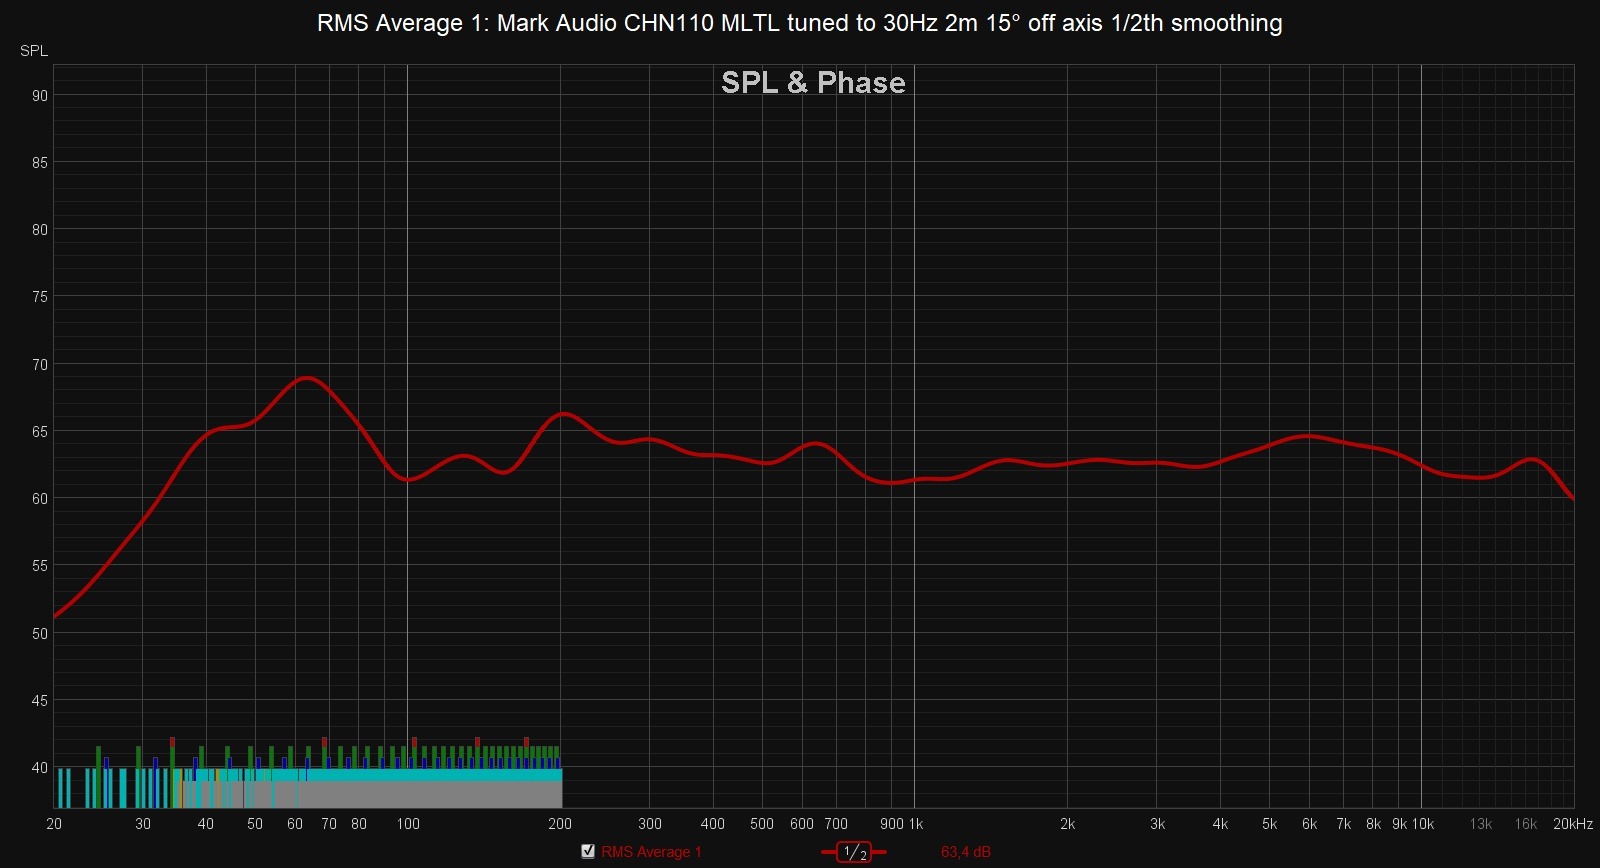Click the red curve peak near 60 Hz
Viewport: 1600px width, 868px height.
[x=306, y=378]
